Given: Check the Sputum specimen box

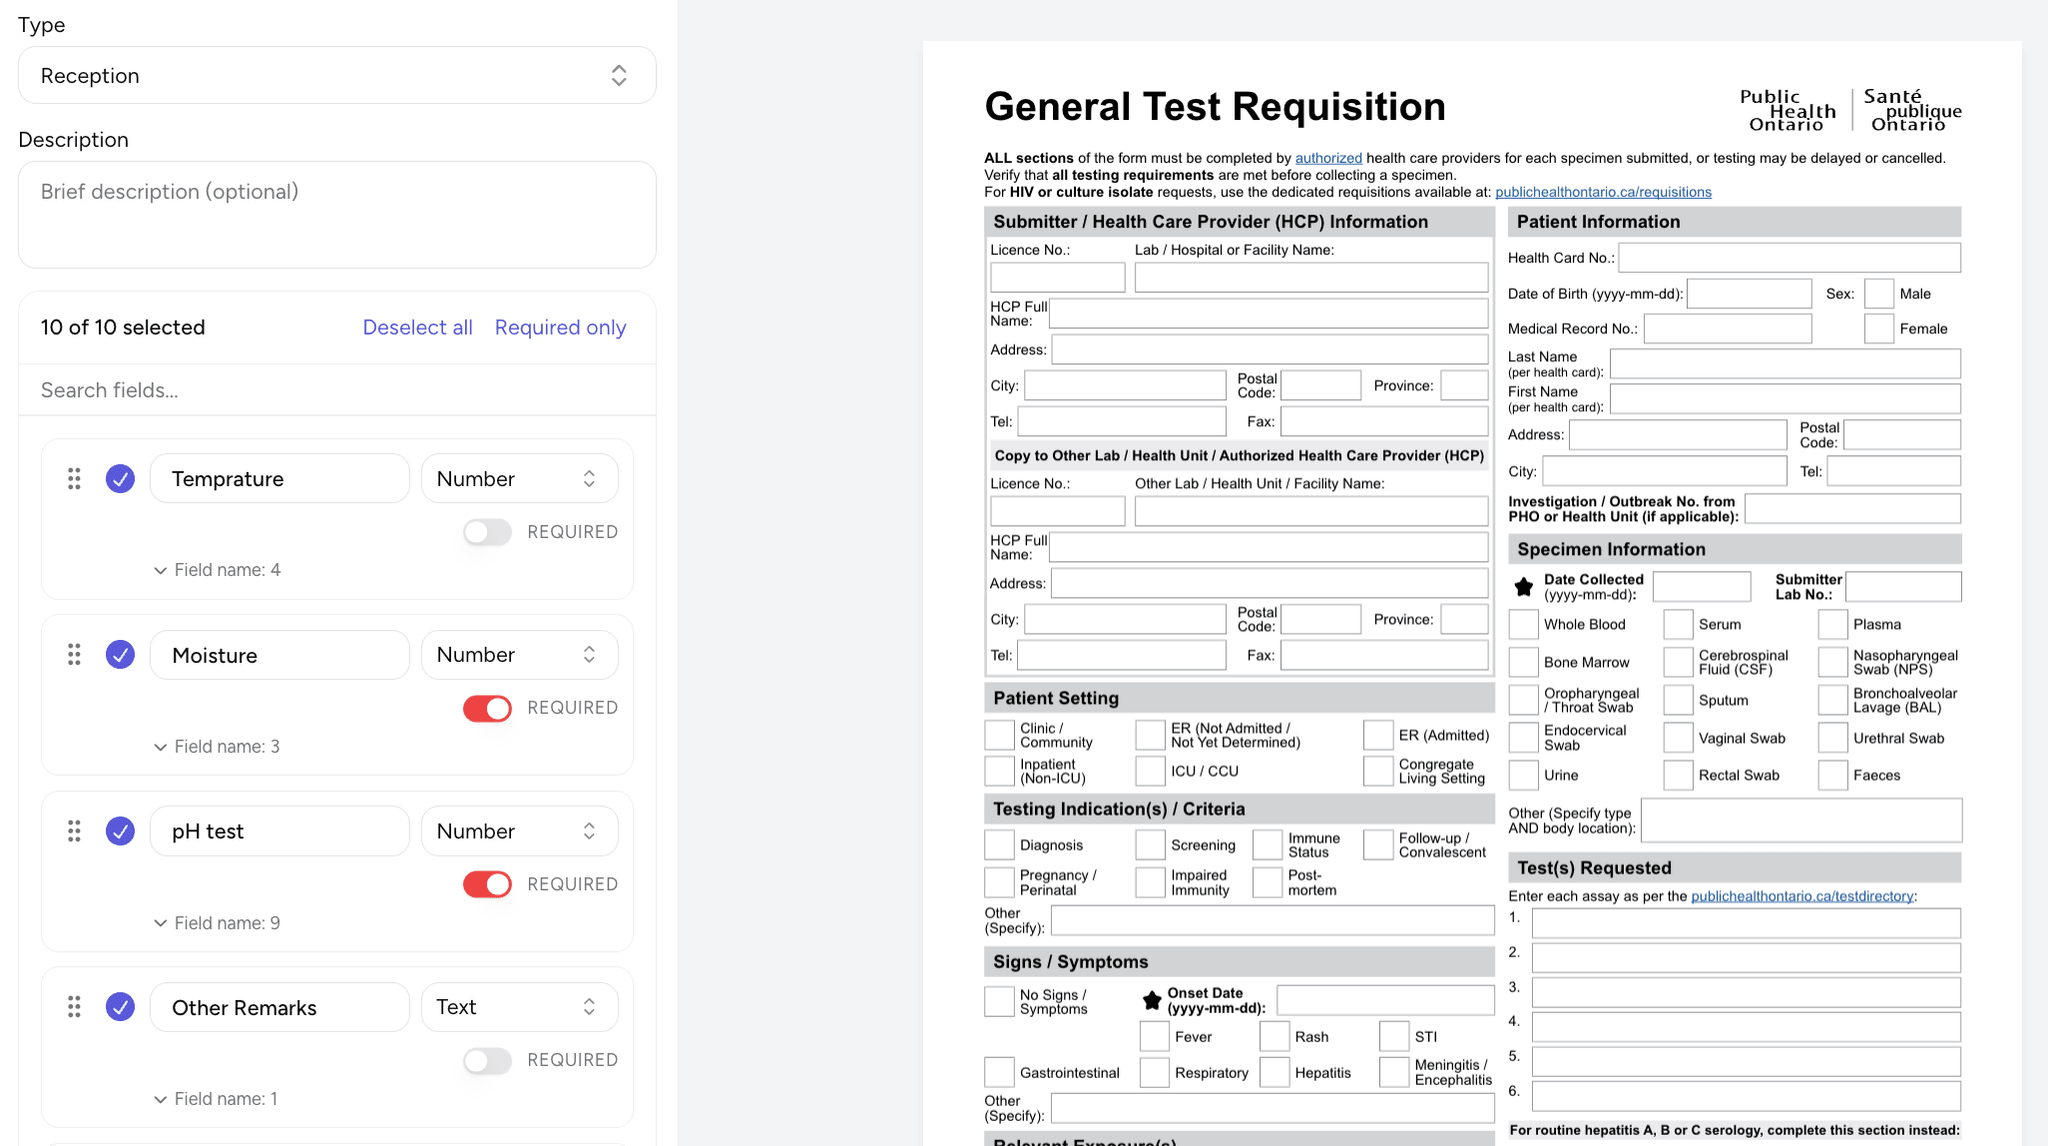Looking at the screenshot, I should click(1678, 700).
